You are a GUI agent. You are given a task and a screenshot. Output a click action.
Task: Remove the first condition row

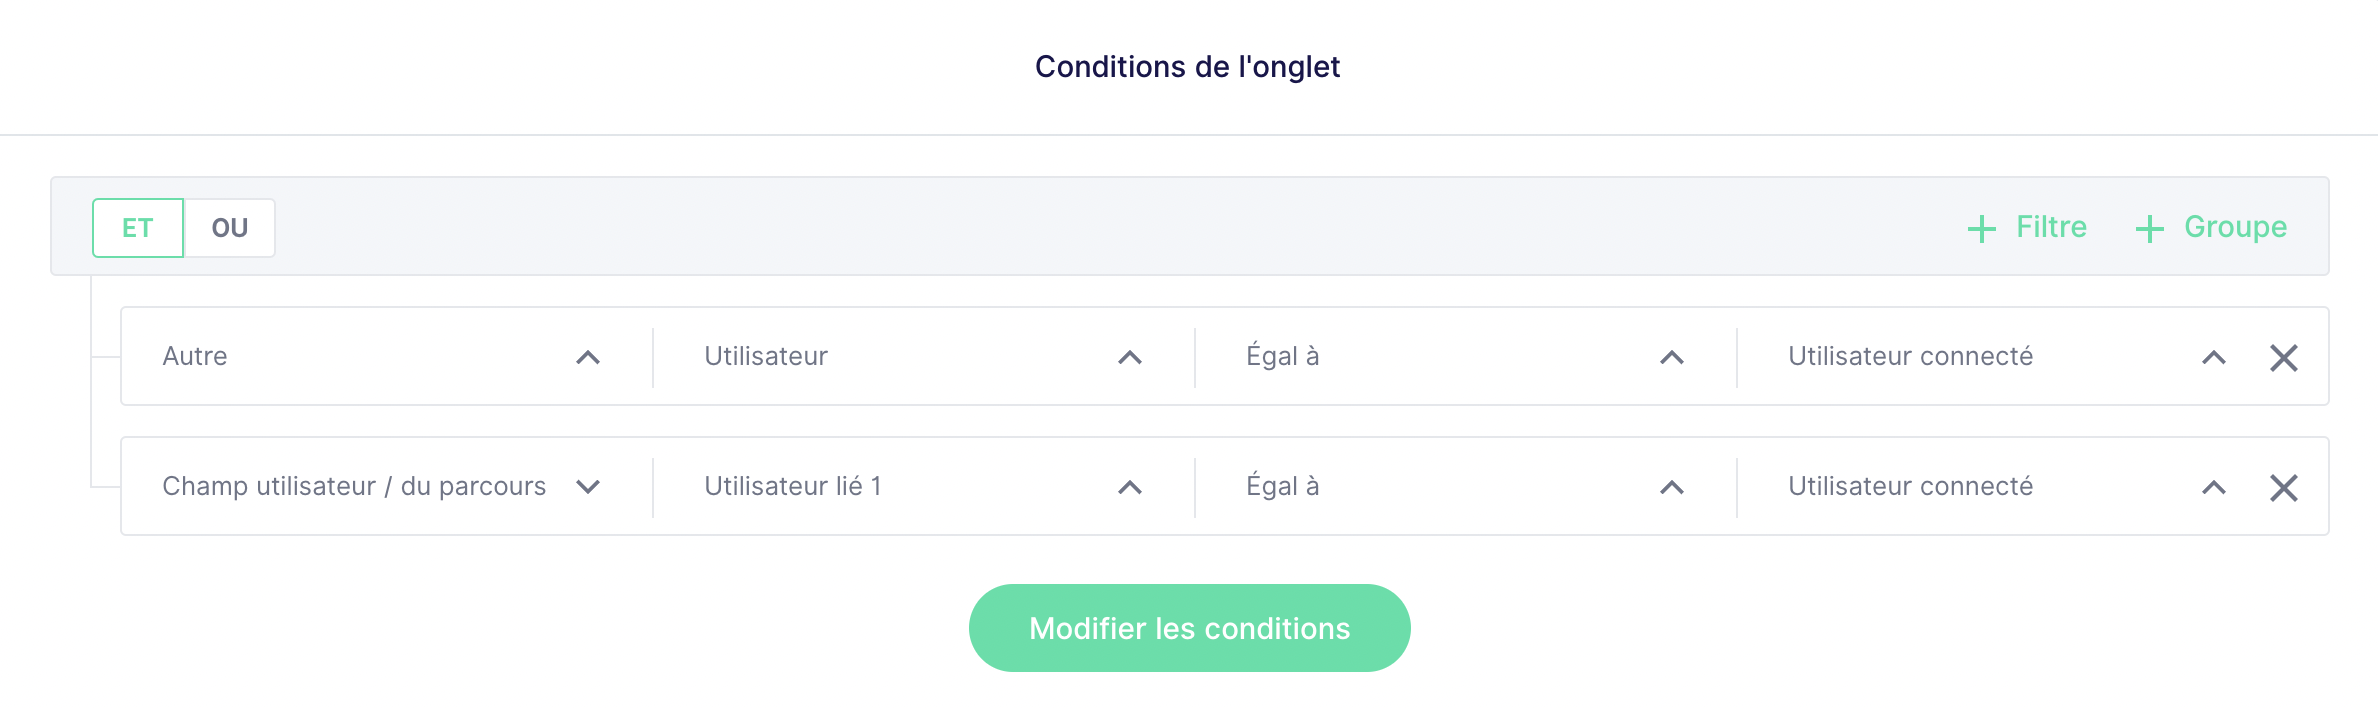point(2284,357)
